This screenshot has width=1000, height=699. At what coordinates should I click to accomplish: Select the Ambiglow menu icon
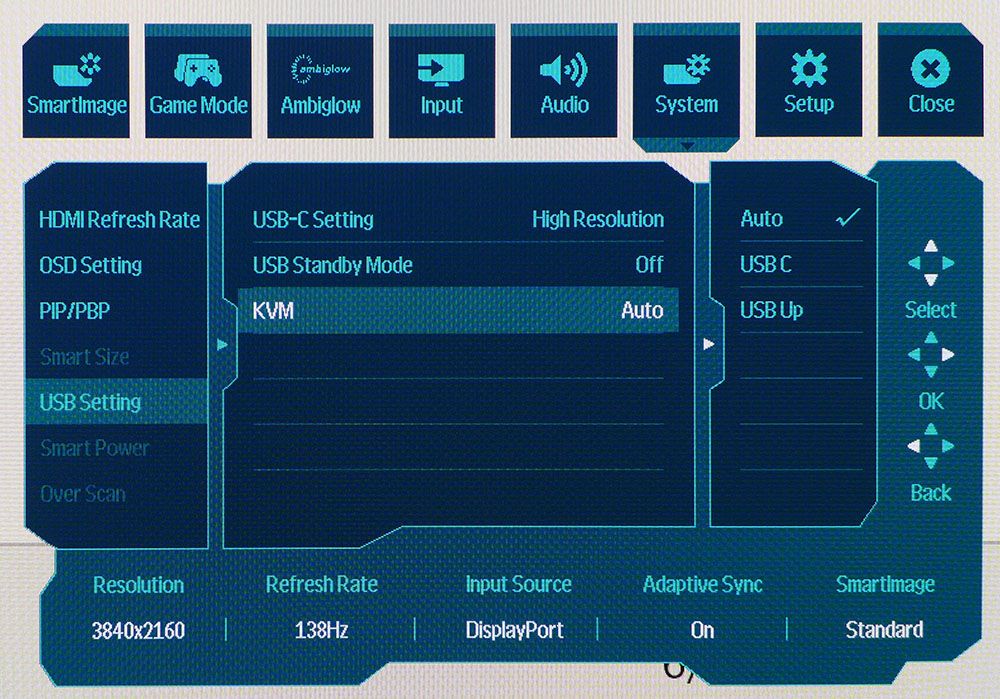[320, 69]
